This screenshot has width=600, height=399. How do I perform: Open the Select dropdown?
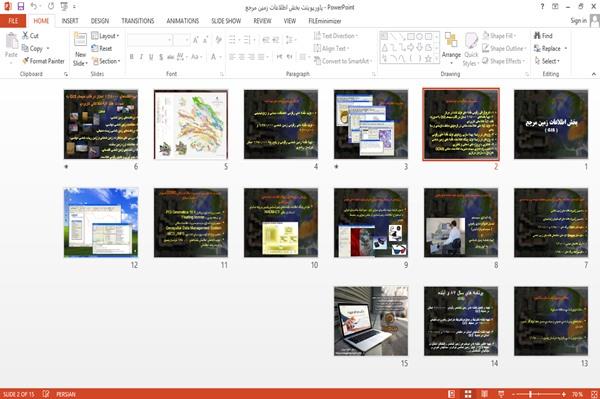click(547, 61)
